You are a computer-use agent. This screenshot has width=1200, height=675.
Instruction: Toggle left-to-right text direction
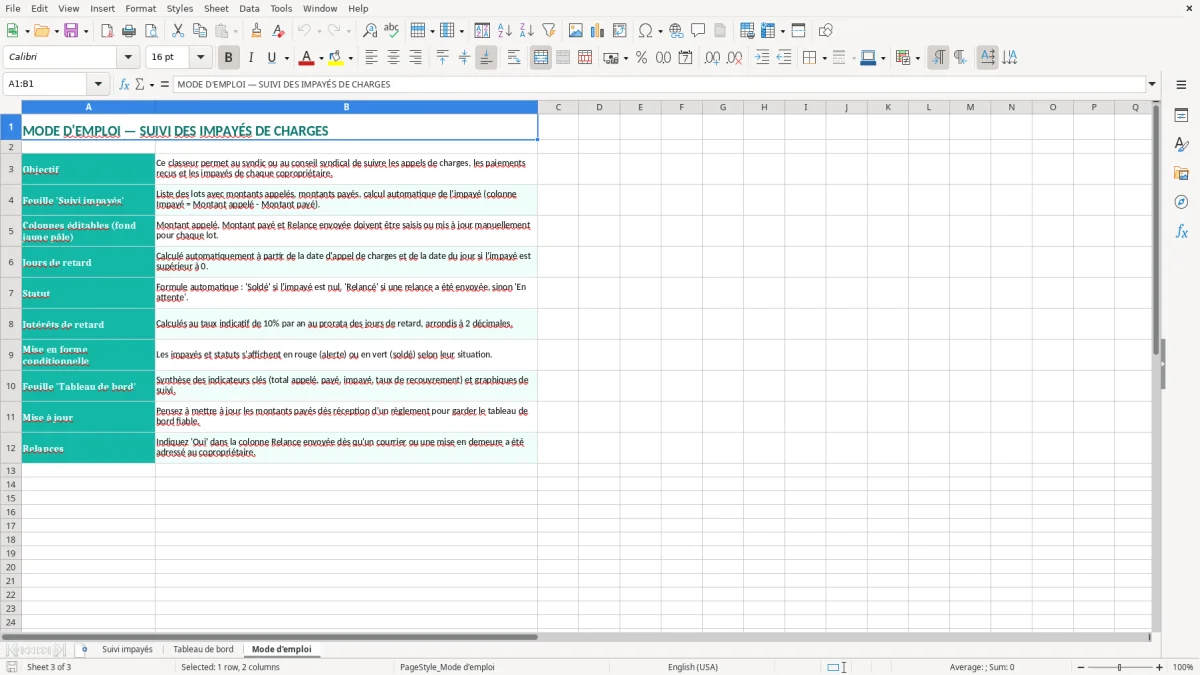coord(938,58)
